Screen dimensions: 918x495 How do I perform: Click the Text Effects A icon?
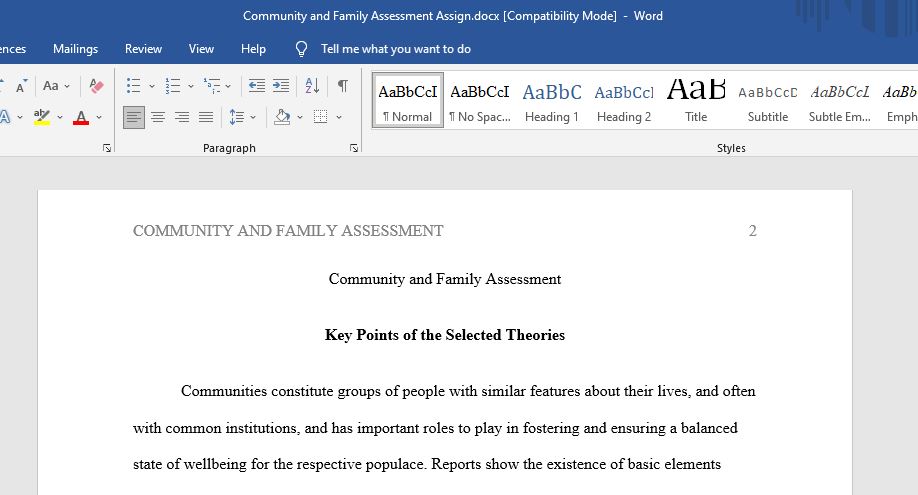click(x=5, y=117)
